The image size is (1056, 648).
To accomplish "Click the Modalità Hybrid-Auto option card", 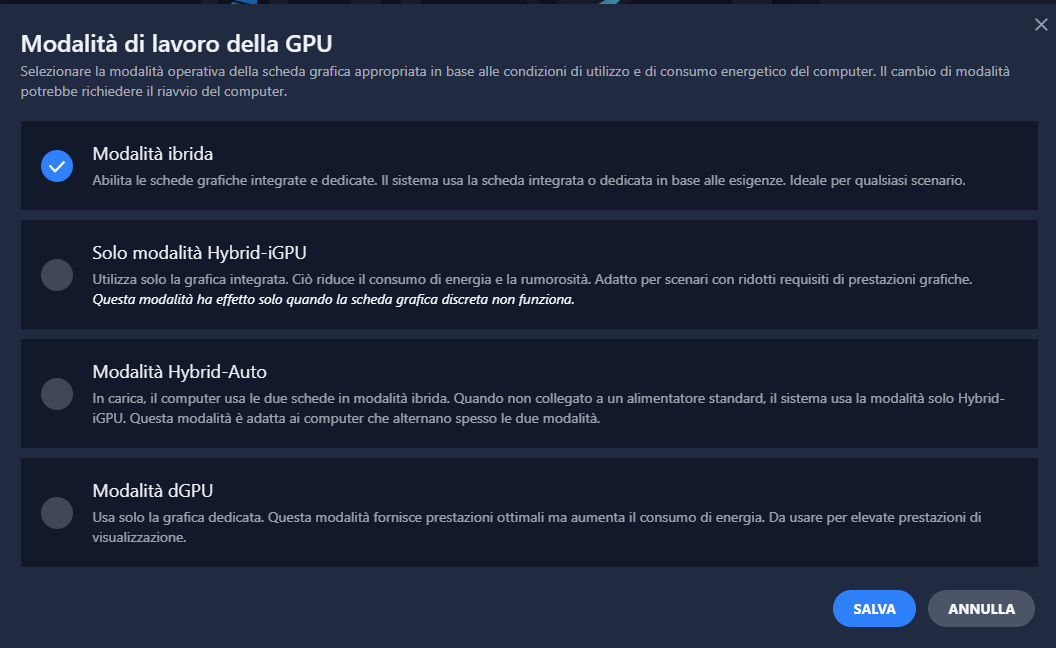I will pyautogui.click(x=528, y=393).
